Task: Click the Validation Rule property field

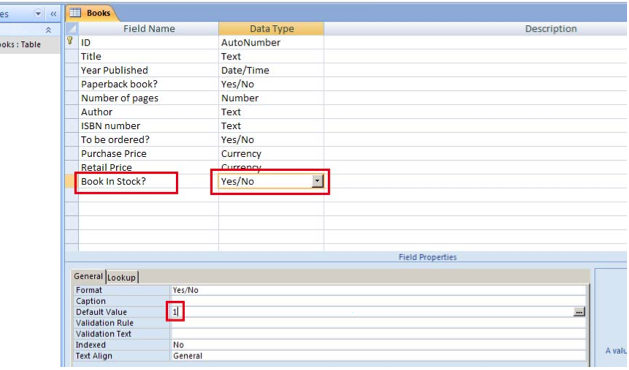Action: [378, 323]
